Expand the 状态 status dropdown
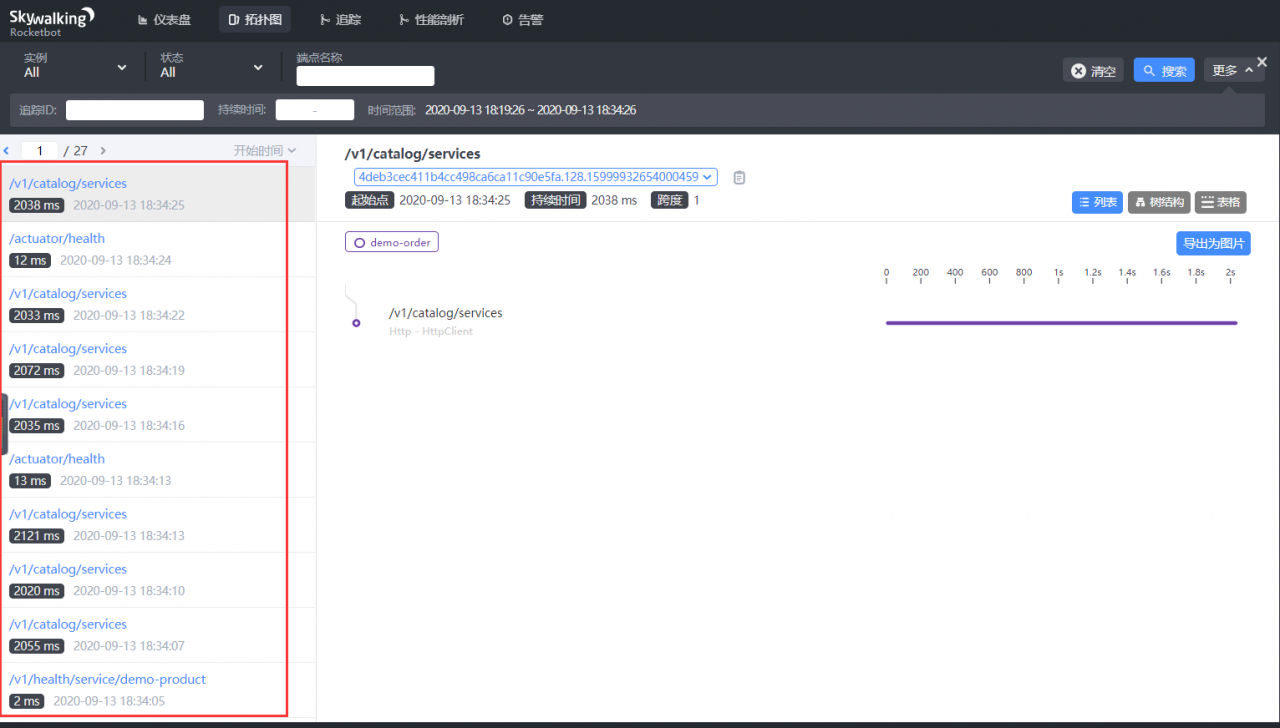This screenshot has width=1280, height=728. (x=212, y=66)
